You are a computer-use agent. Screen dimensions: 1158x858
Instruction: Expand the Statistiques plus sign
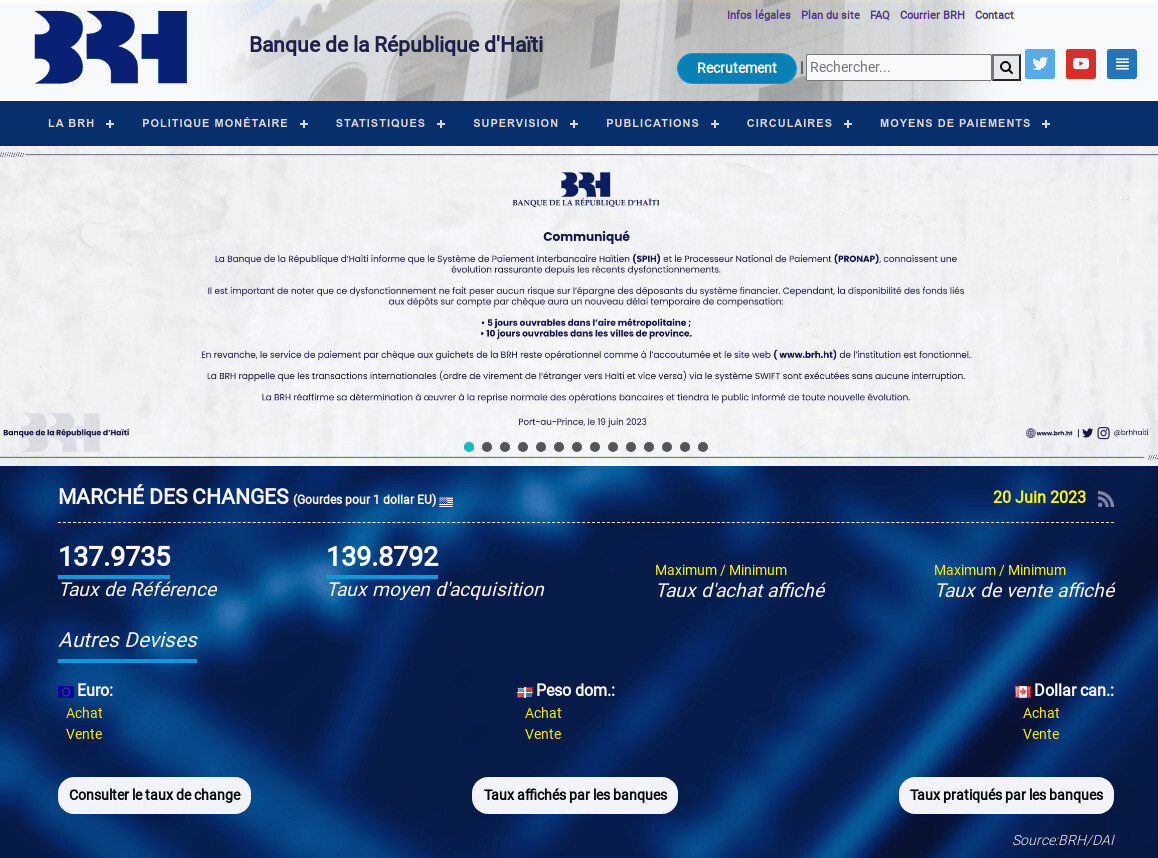[441, 124]
